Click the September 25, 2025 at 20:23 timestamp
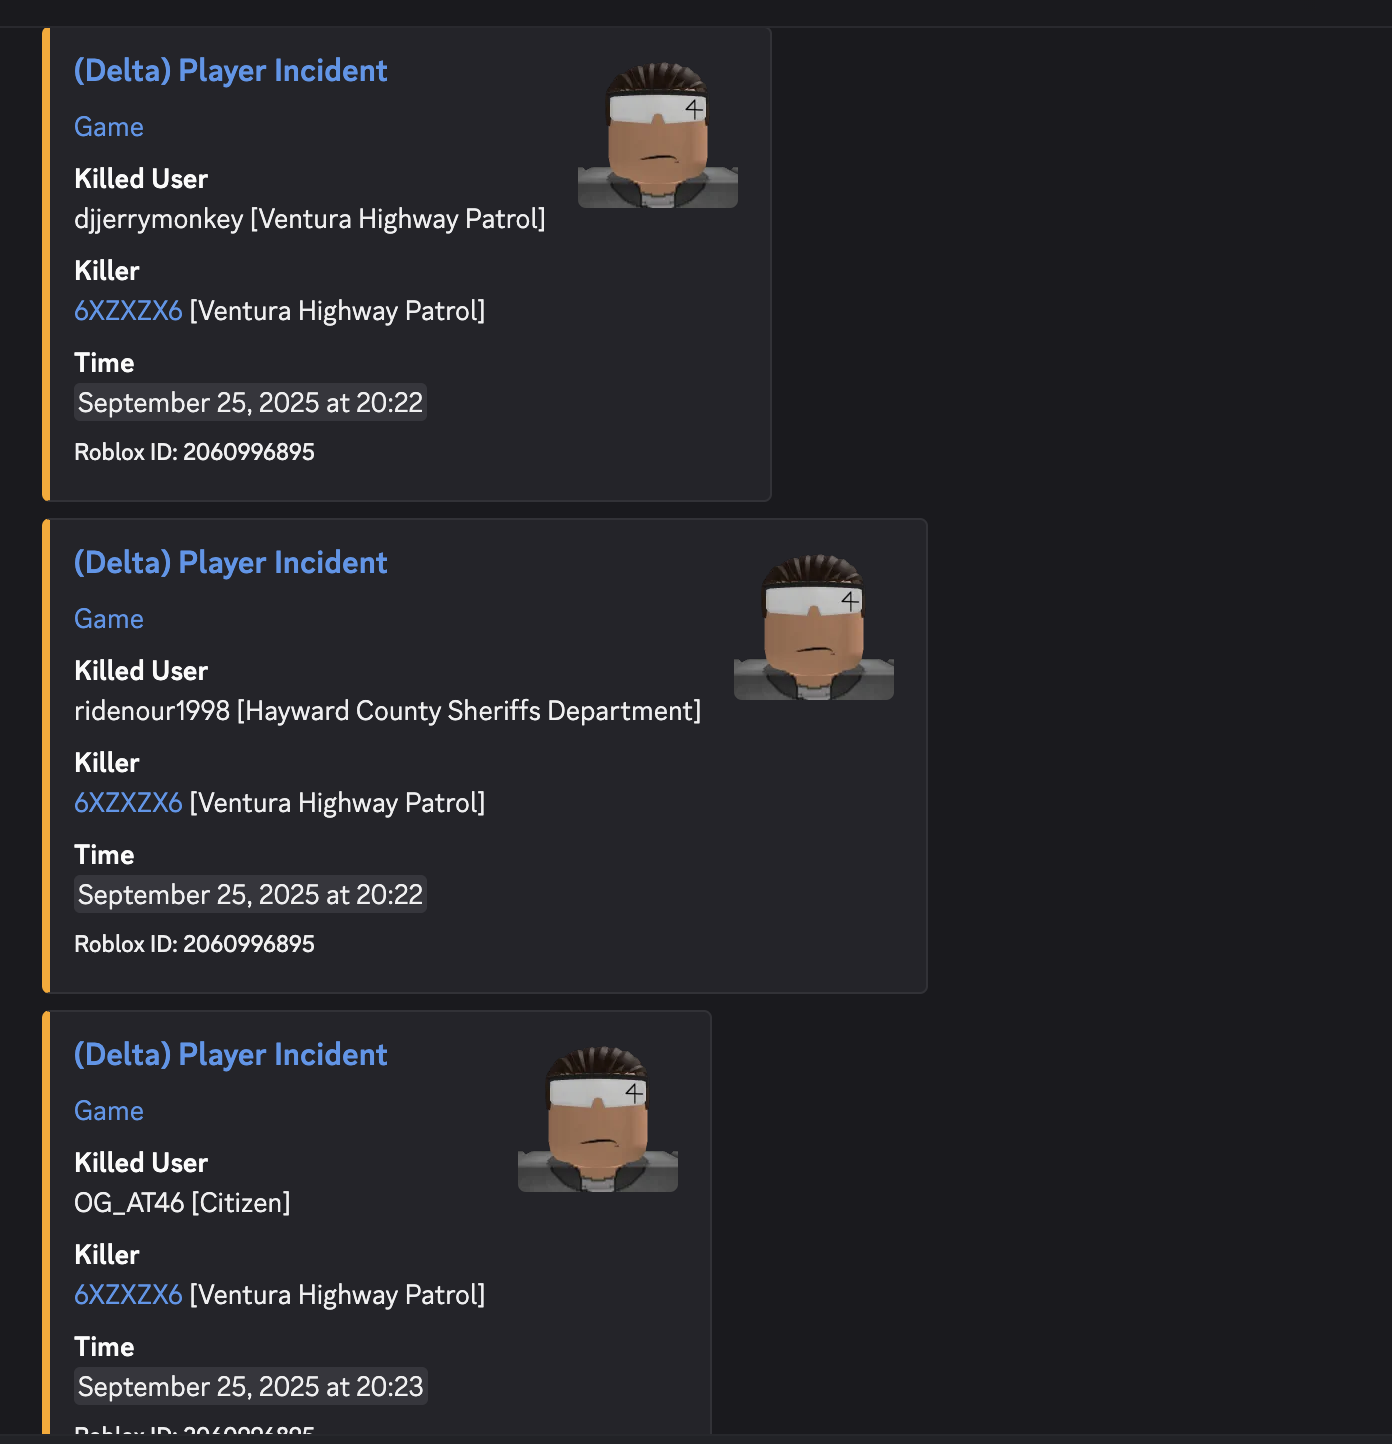Viewport: 1392px width, 1444px height. point(250,1387)
